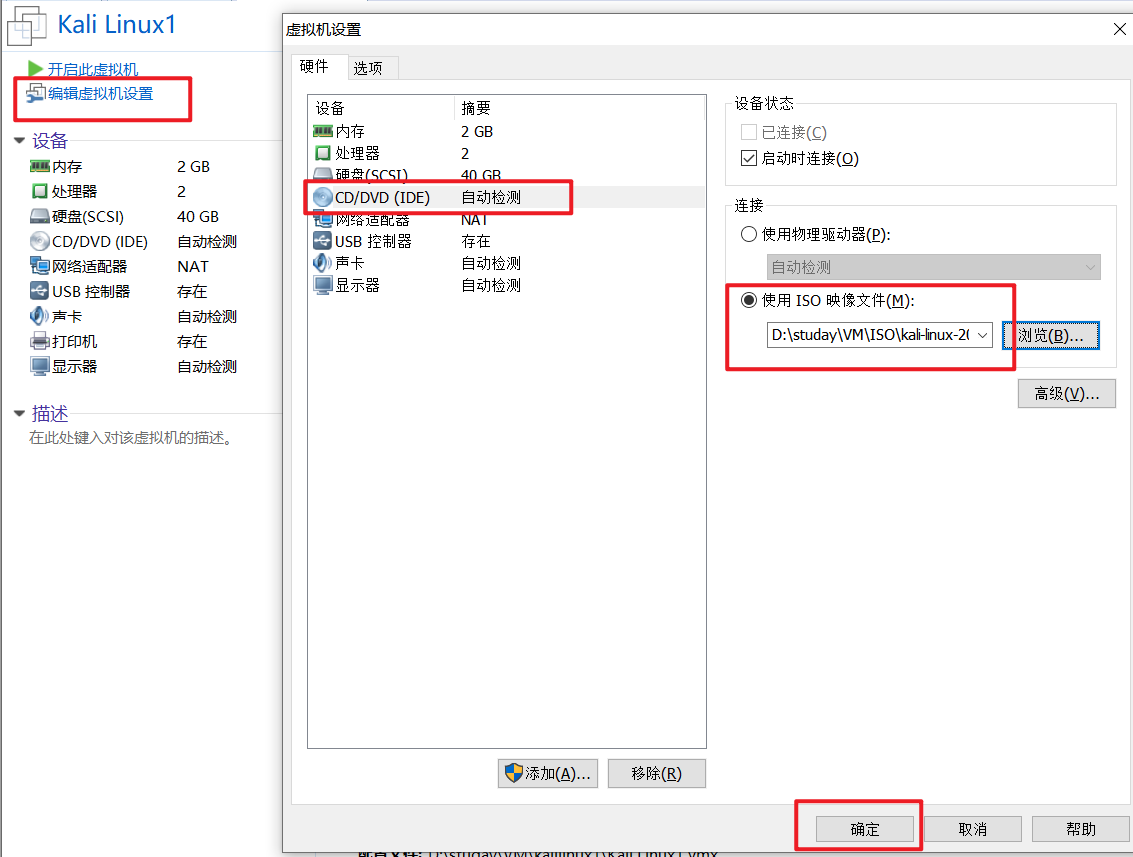Click the 帮助 help button

click(x=1081, y=829)
